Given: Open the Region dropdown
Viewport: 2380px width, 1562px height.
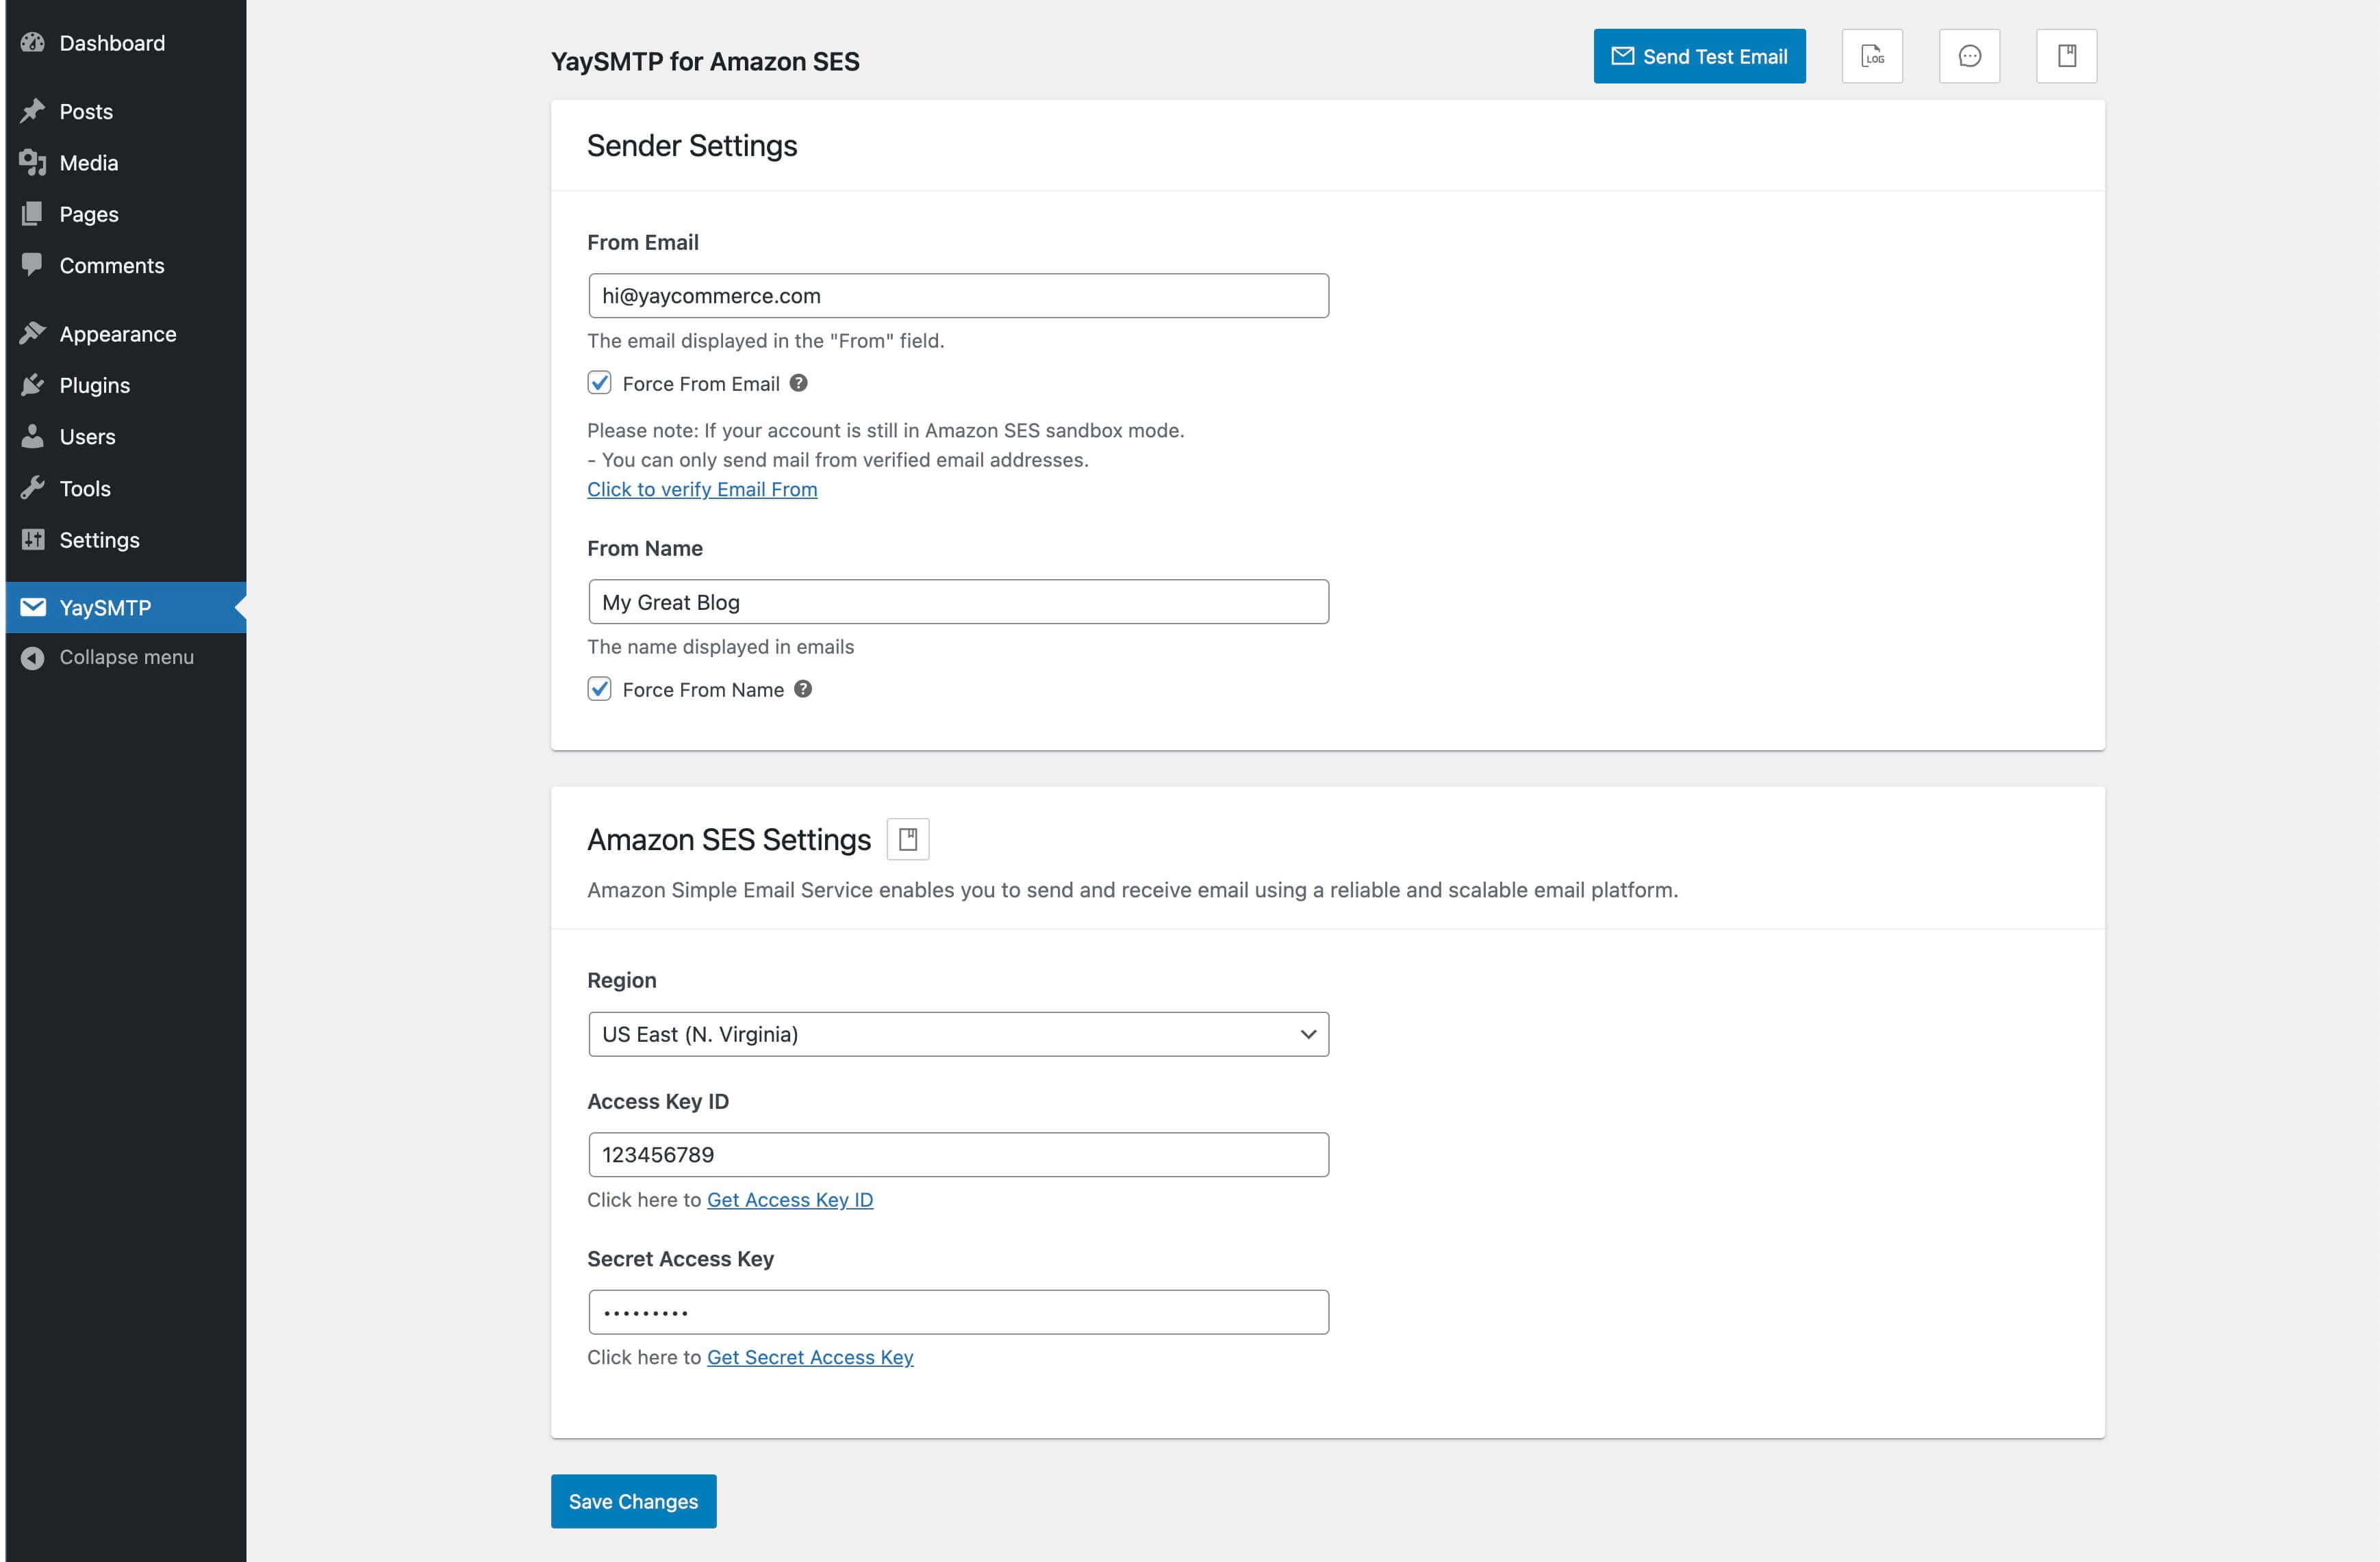Looking at the screenshot, I should pos(958,1034).
